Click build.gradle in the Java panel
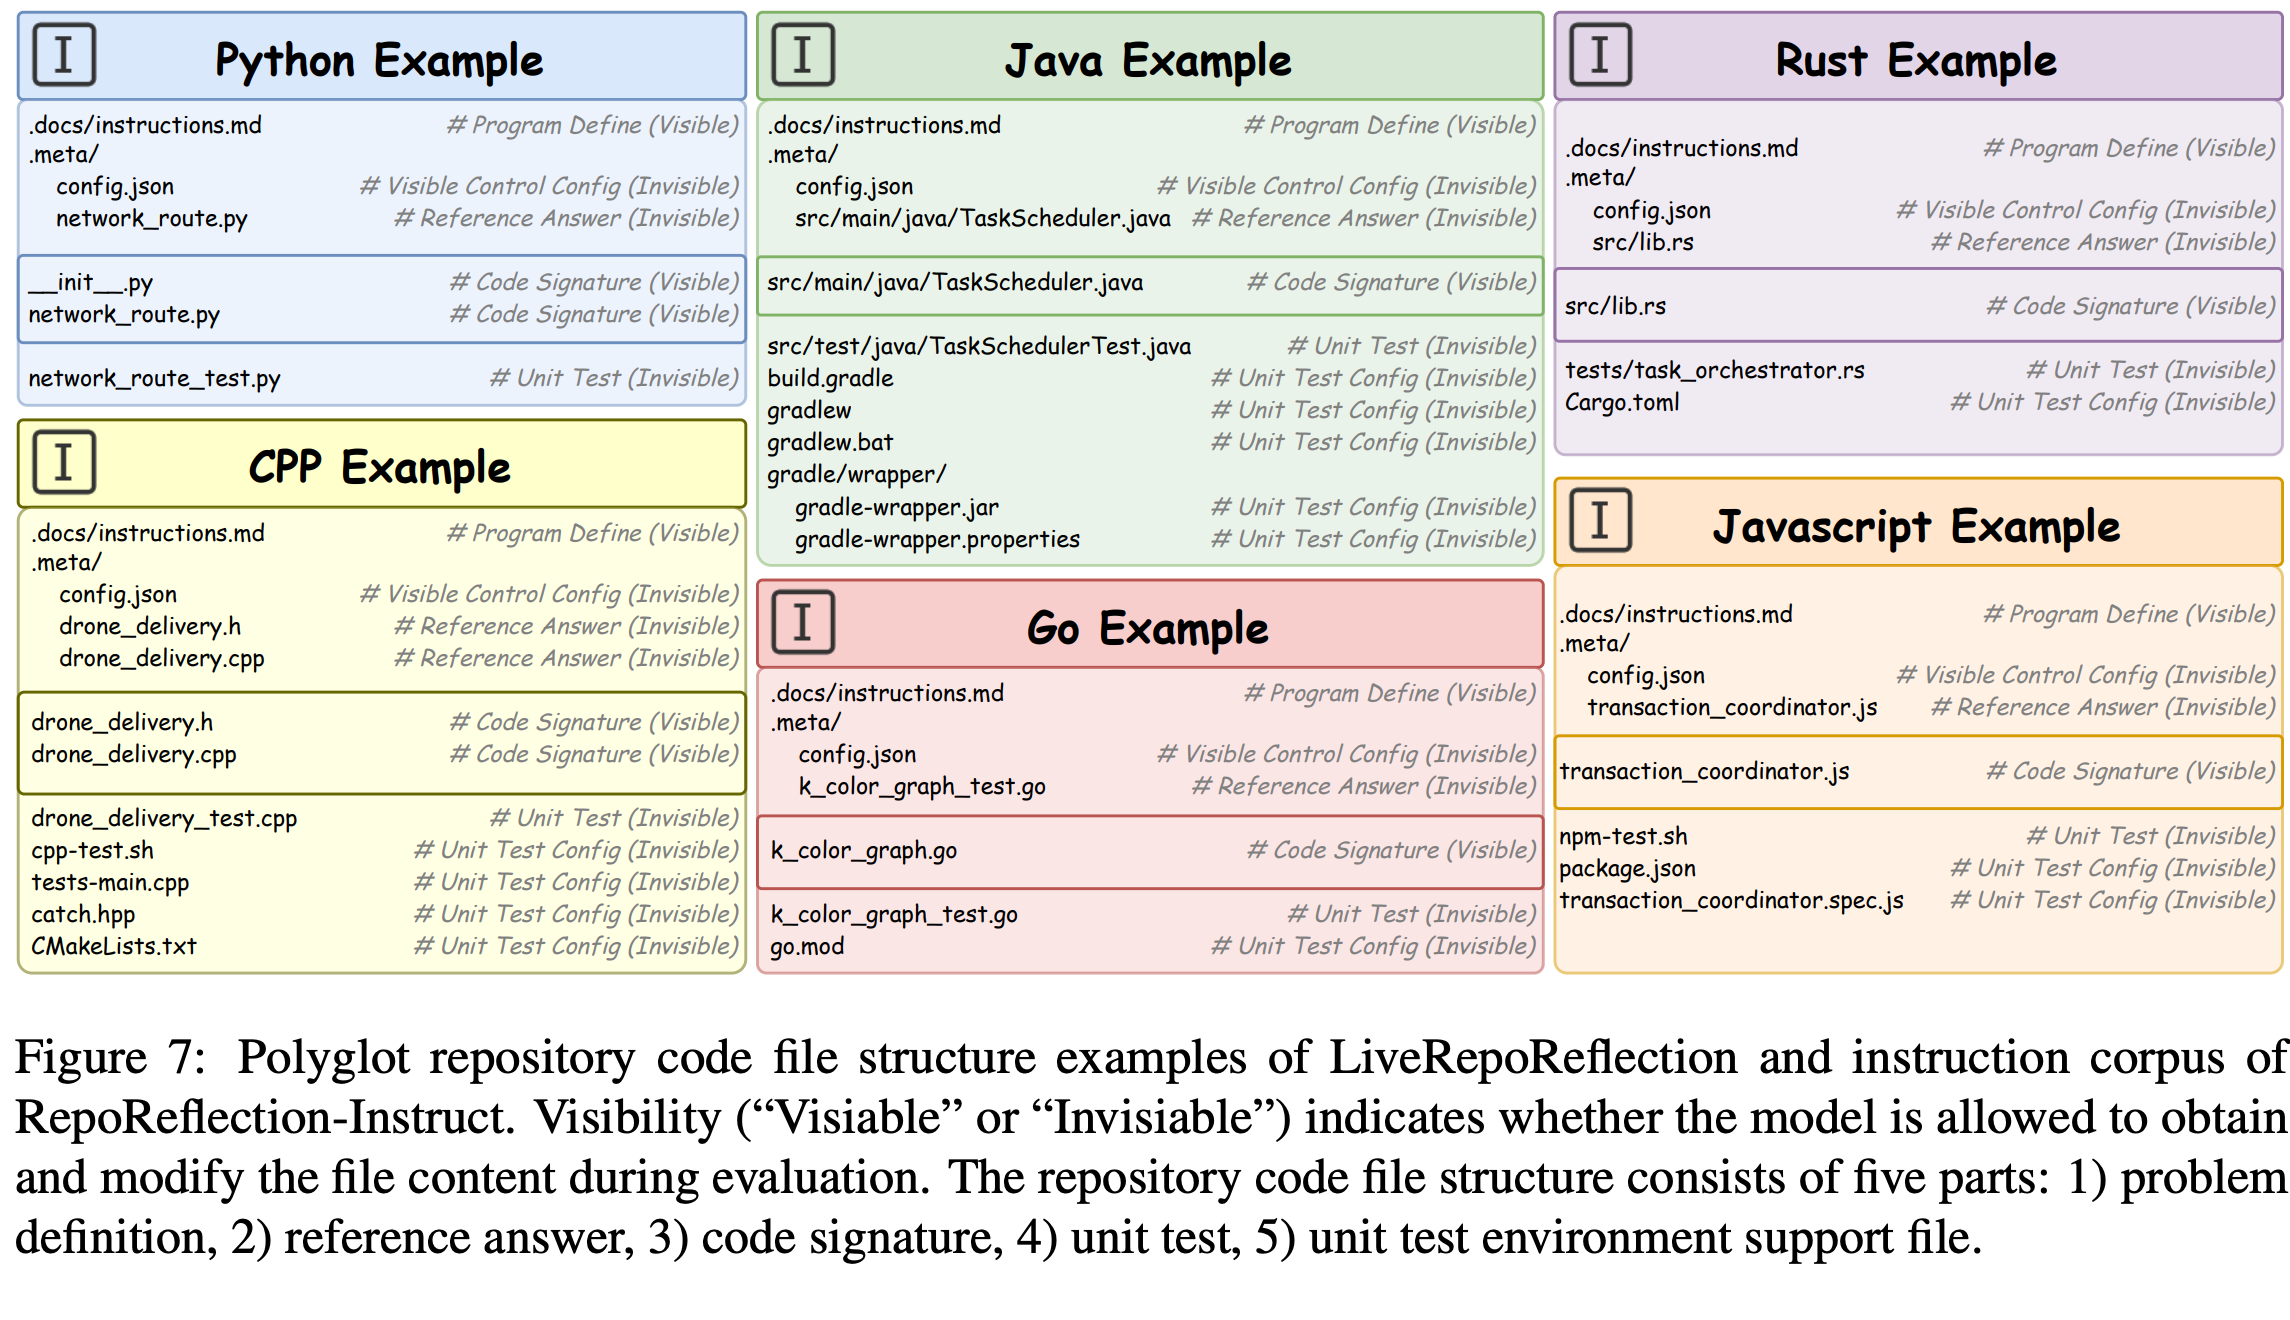Screen dimensions: 2290x1320 pyautogui.click(x=830, y=379)
